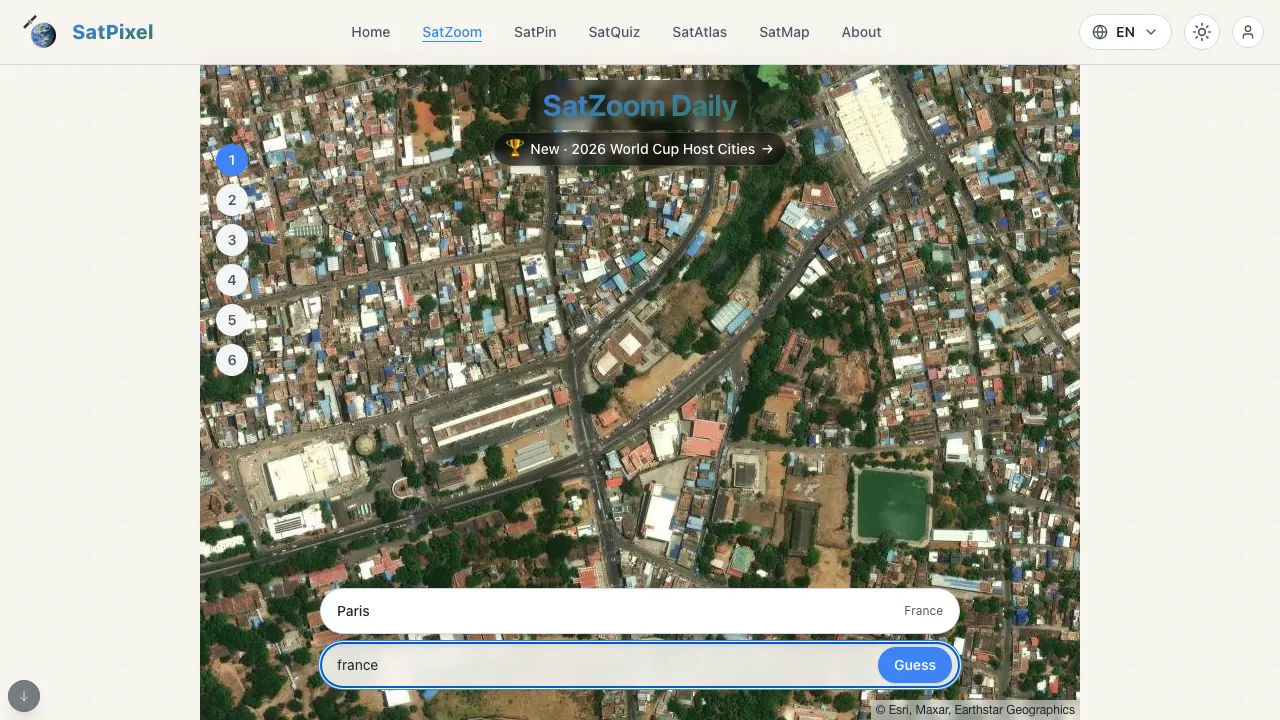
Task: Open the SatZoom nav item
Action: [452, 32]
